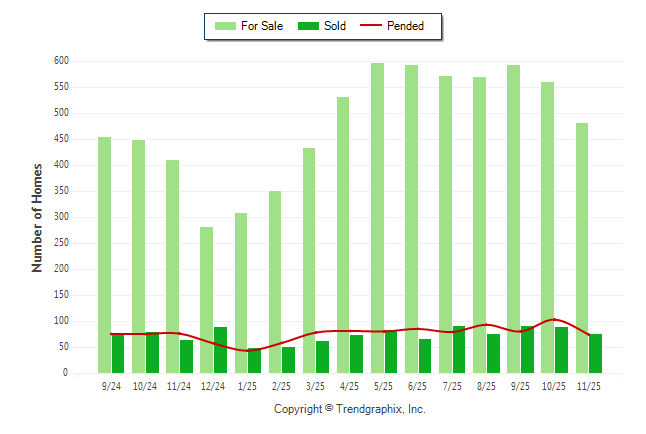Toggle the Pended series legend label

pos(405,26)
